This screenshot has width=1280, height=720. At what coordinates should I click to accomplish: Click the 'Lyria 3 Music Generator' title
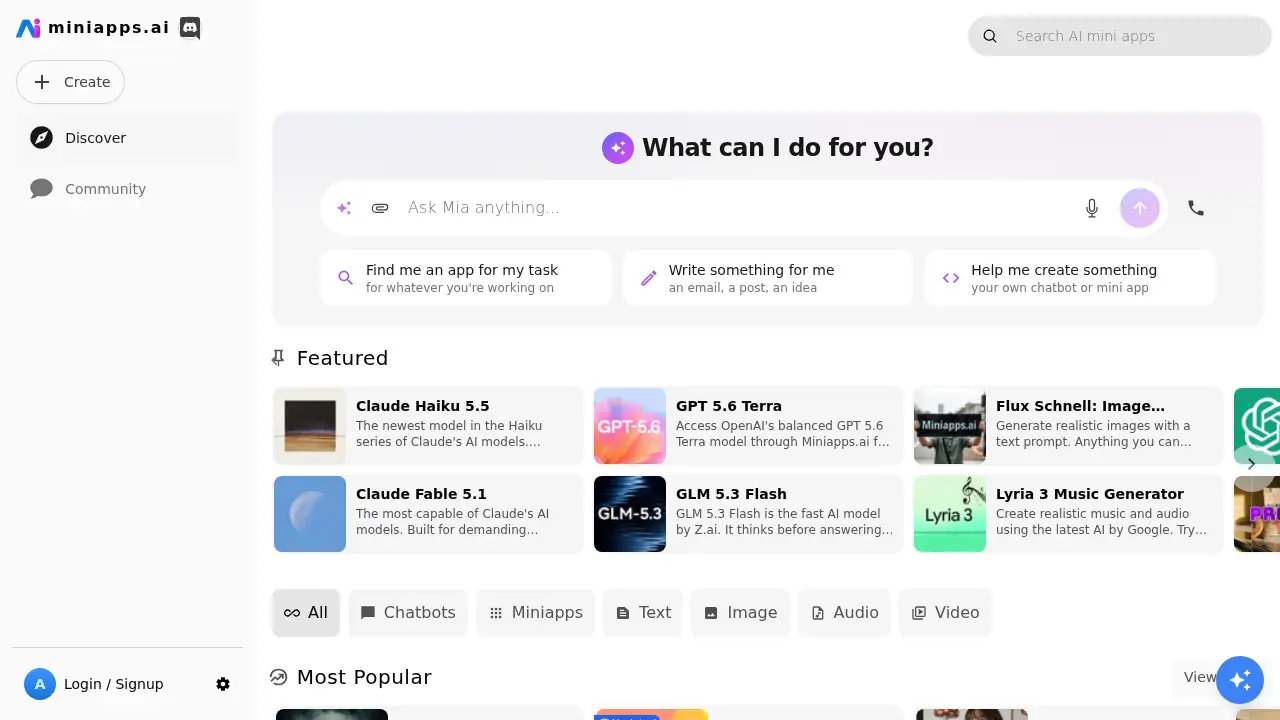click(x=1090, y=494)
